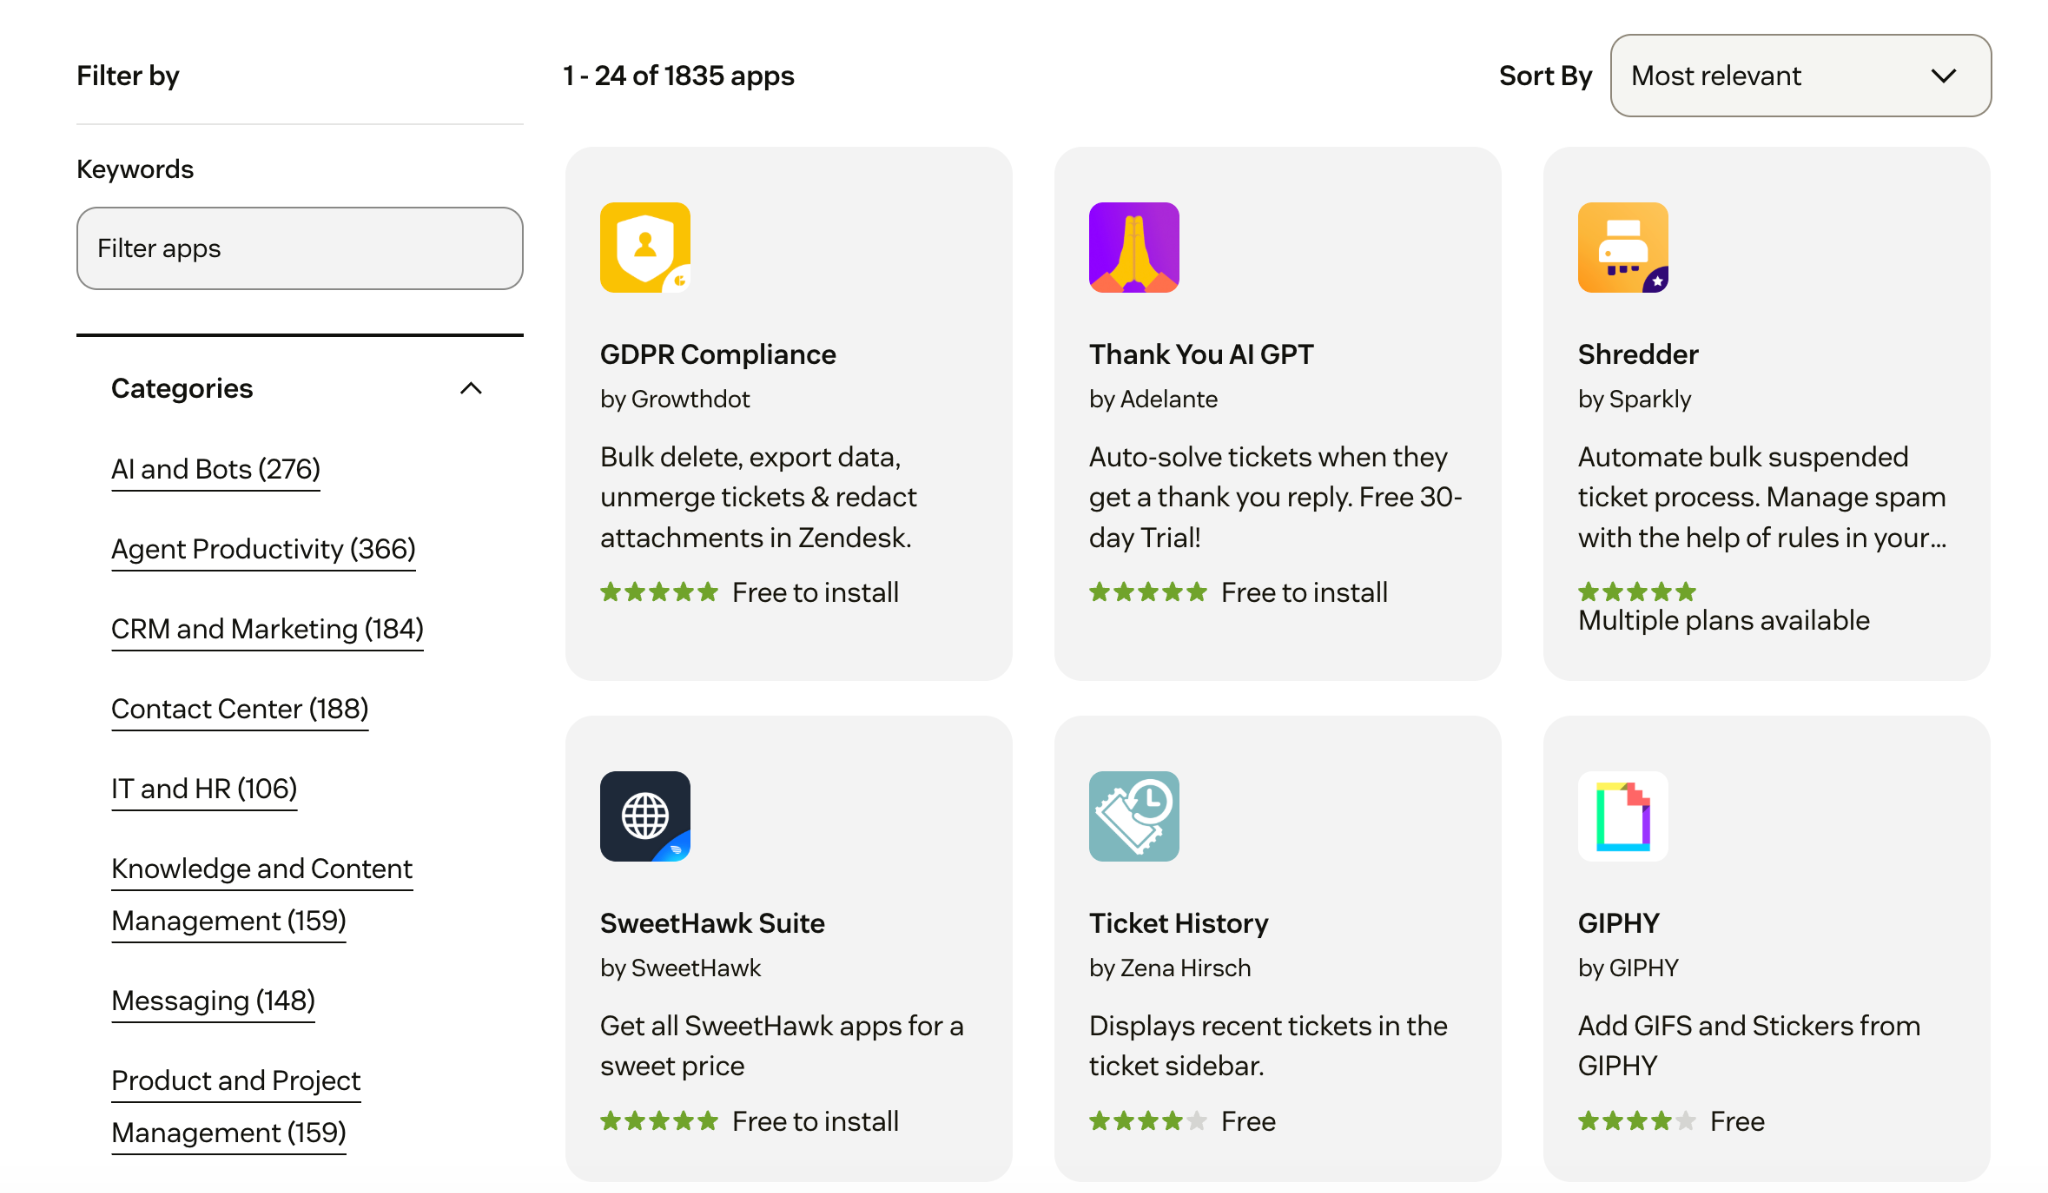The width and height of the screenshot is (2048, 1193).
Task: Click the Thank You AI GPT description
Action: (1275, 497)
